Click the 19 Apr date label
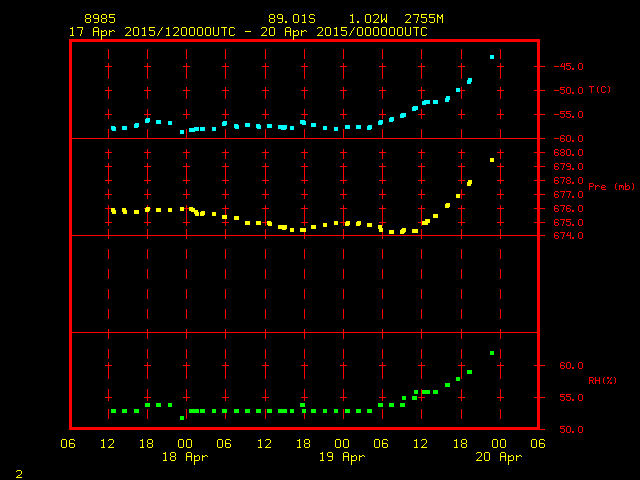This screenshot has width=640, height=480. [342, 457]
